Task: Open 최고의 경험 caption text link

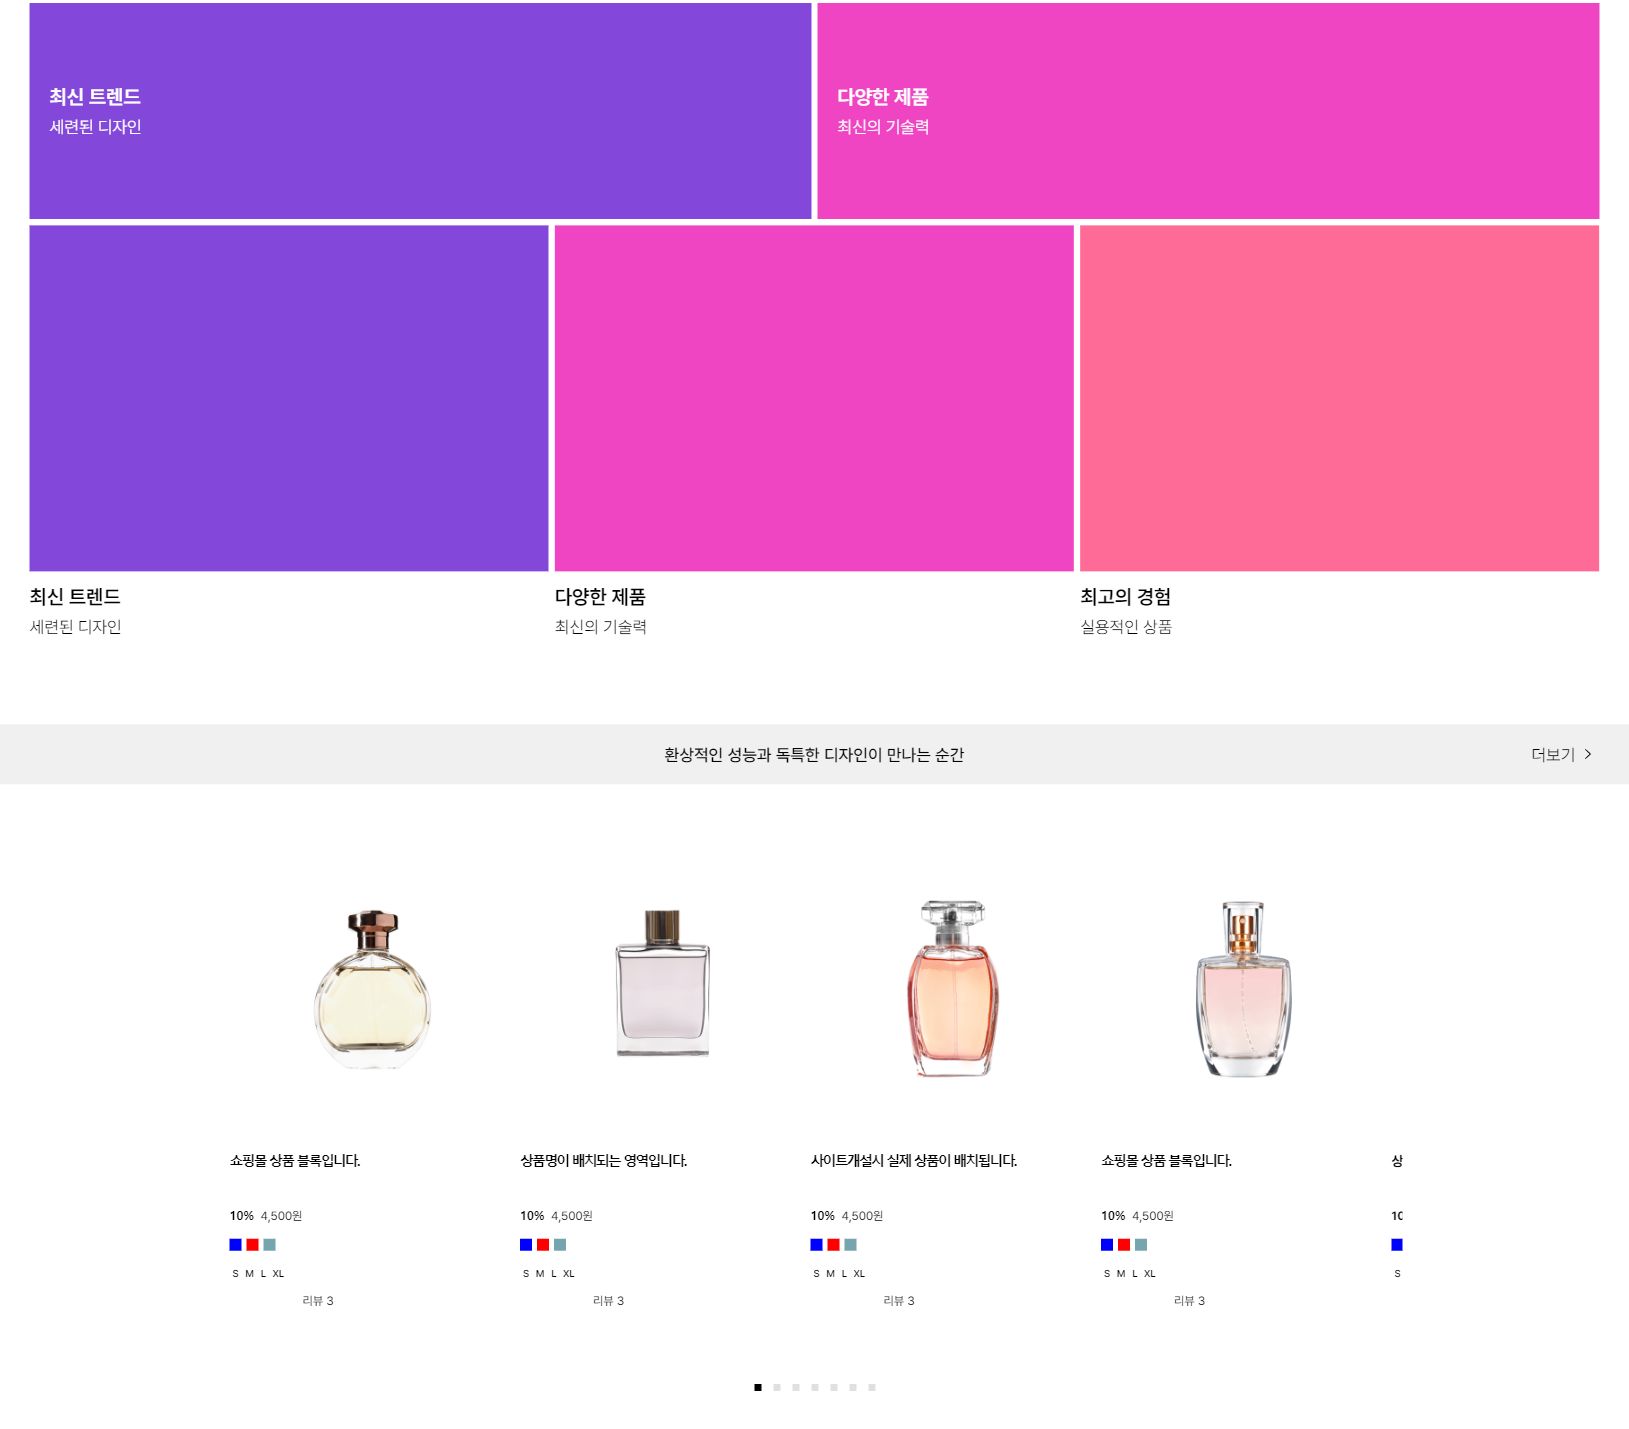Action: [x=1125, y=597]
